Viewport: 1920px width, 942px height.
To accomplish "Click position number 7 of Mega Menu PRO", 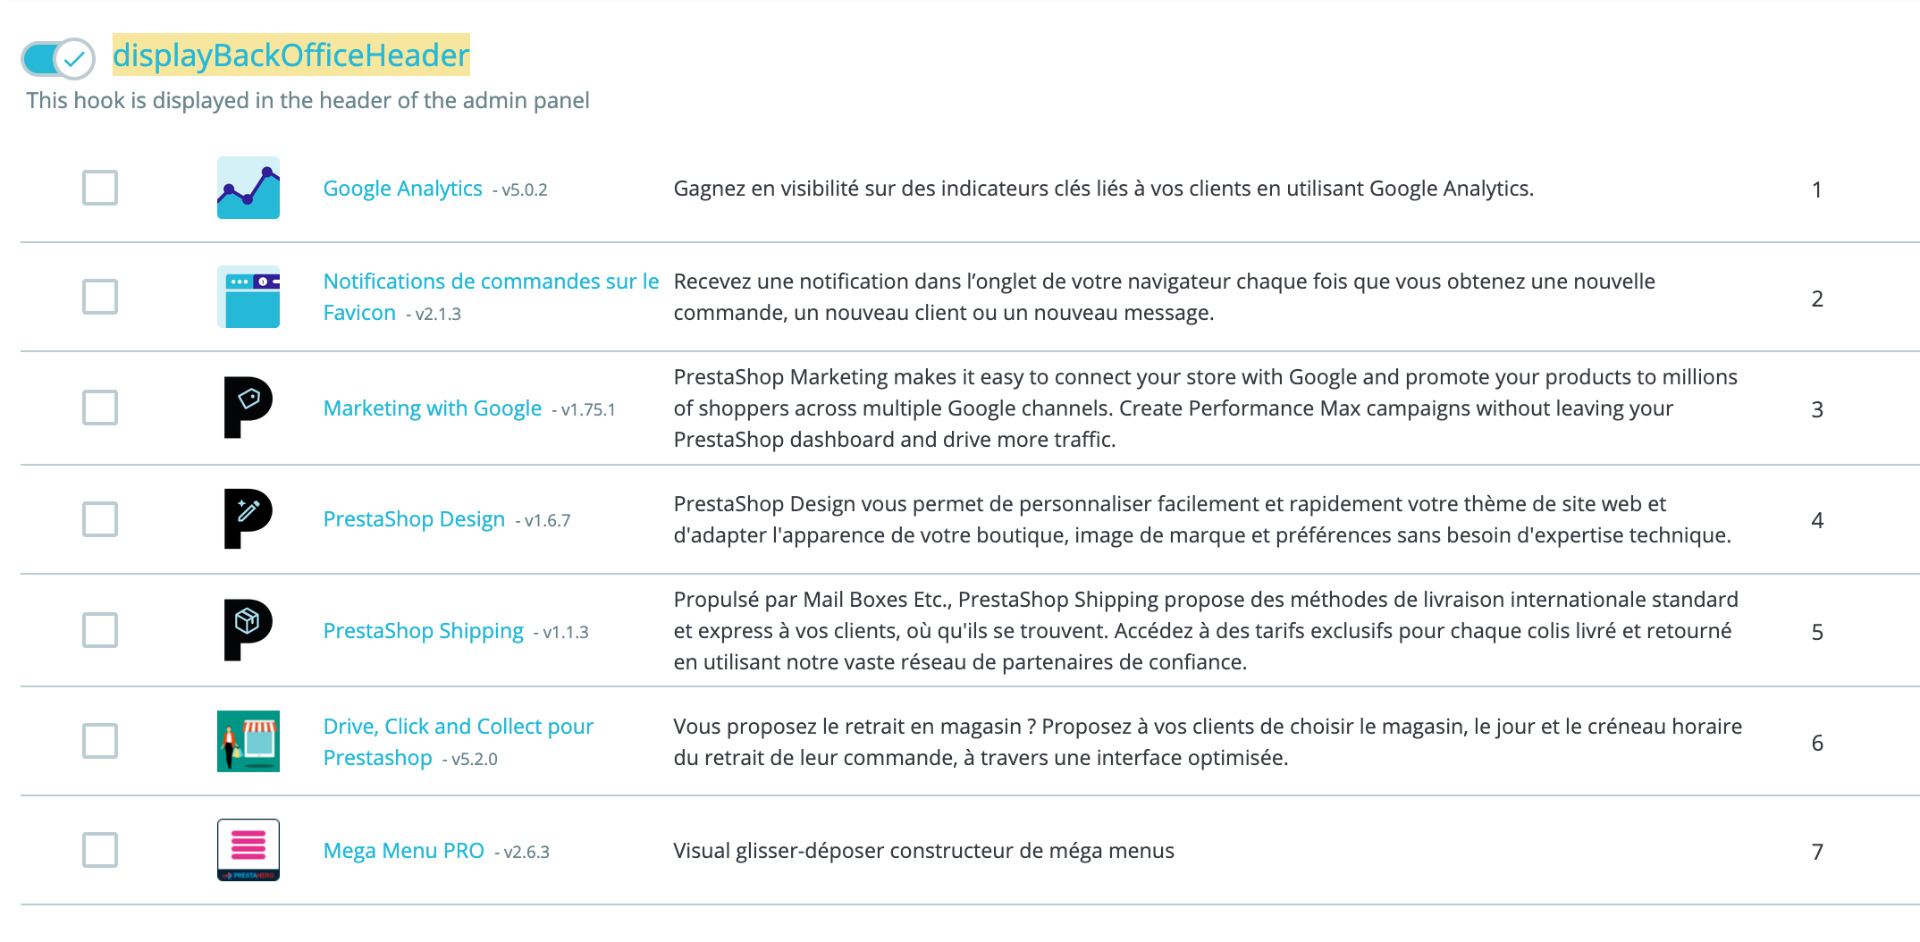I will [x=1817, y=852].
